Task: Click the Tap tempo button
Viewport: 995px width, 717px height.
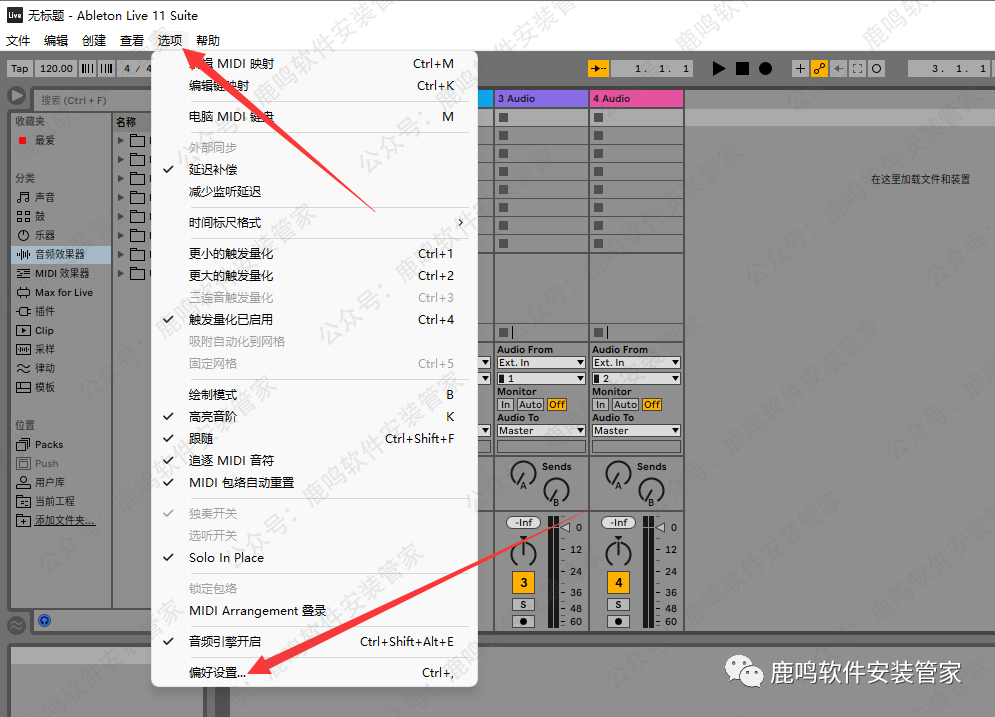Action: pos(20,69)
